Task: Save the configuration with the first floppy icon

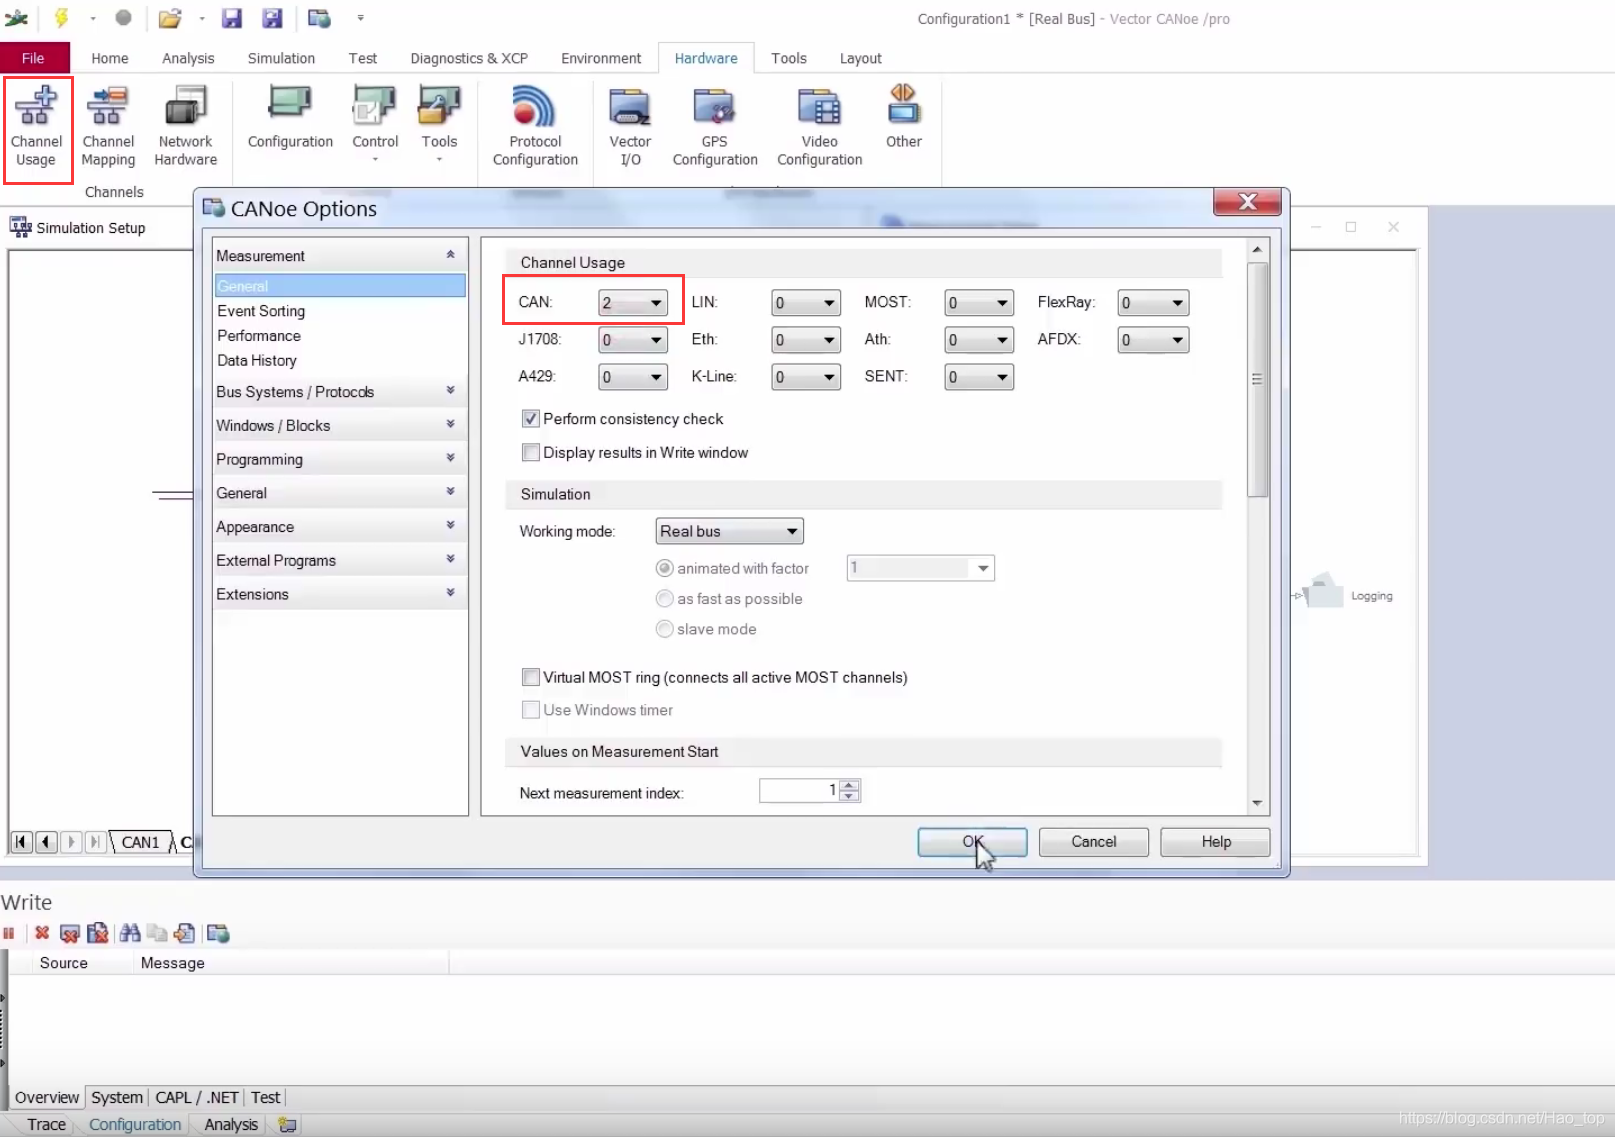Action: 232,18
